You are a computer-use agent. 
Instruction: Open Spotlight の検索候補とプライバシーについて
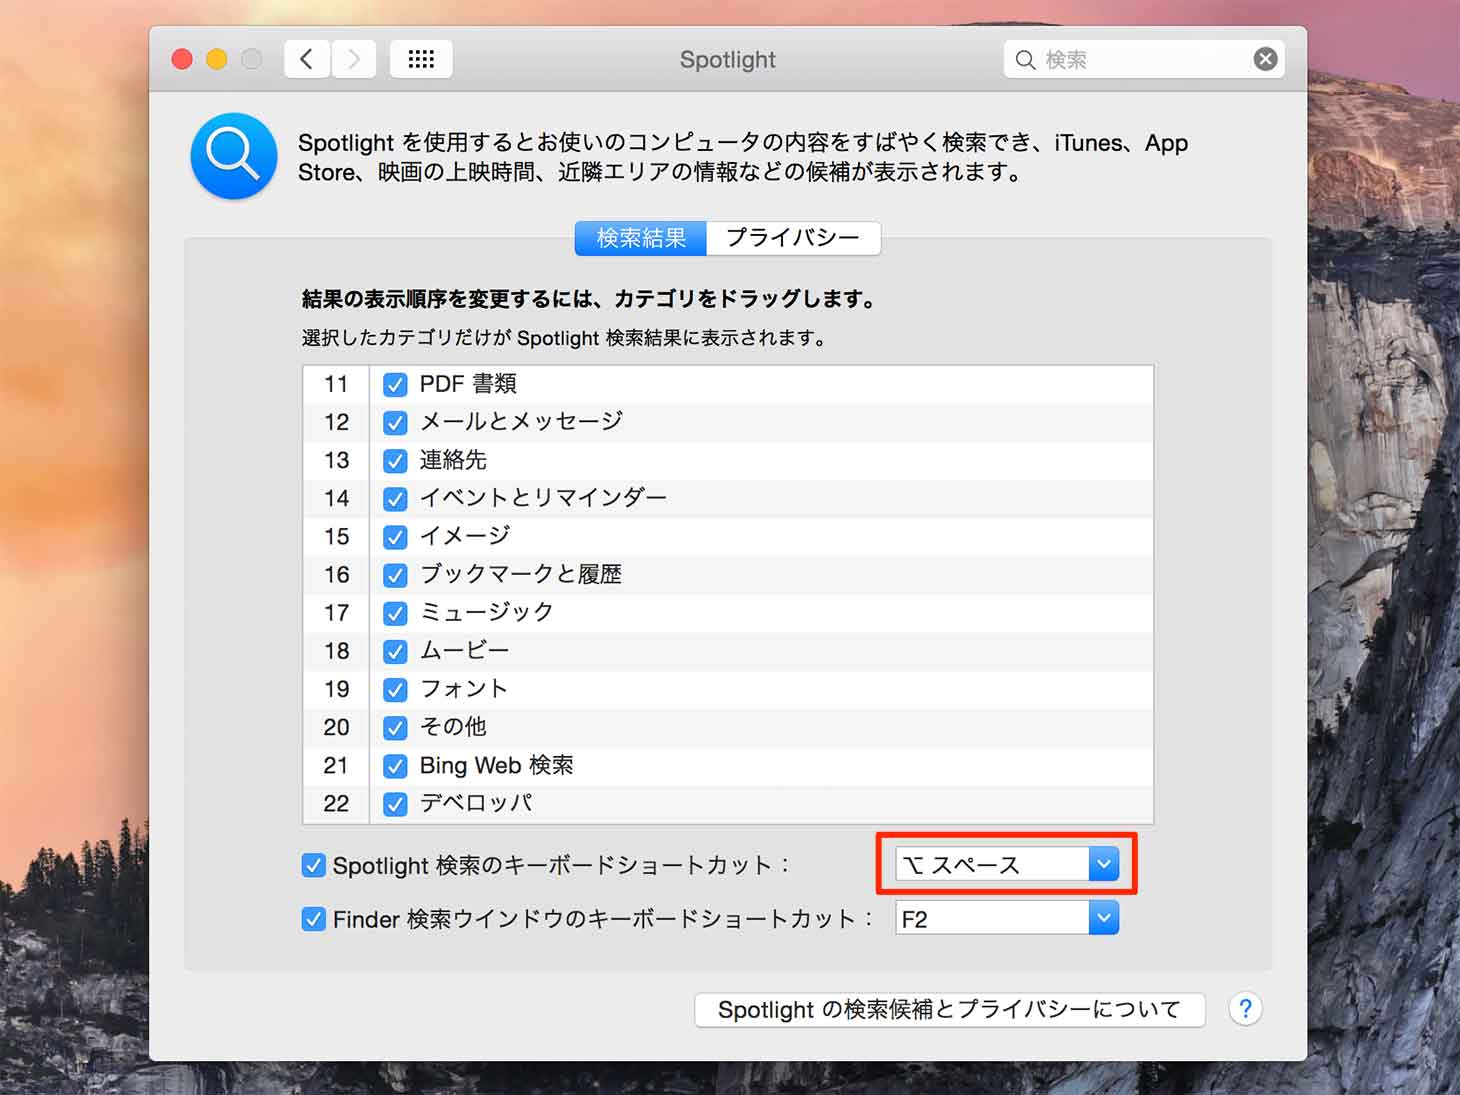(x=949, y=1009)
